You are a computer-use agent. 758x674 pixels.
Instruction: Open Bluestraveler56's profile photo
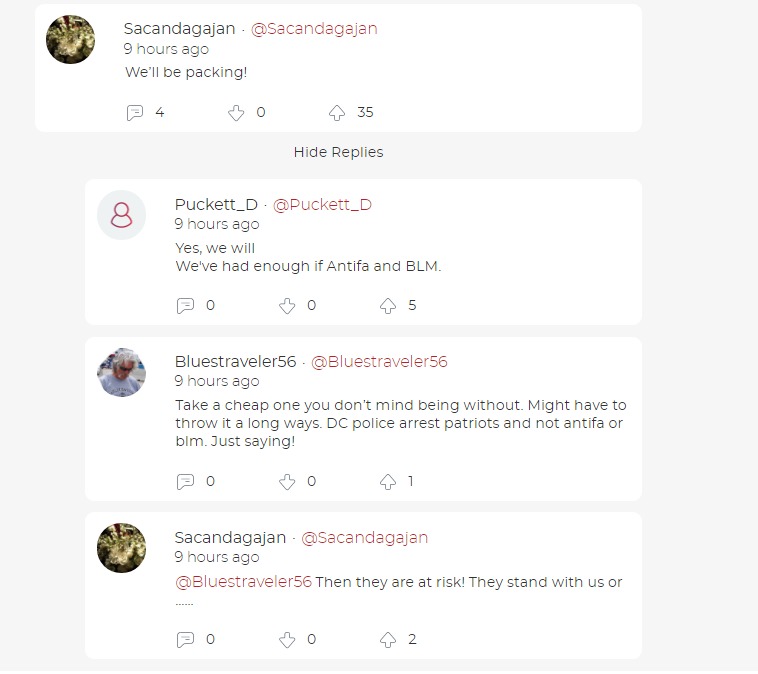tap(121, 373)
